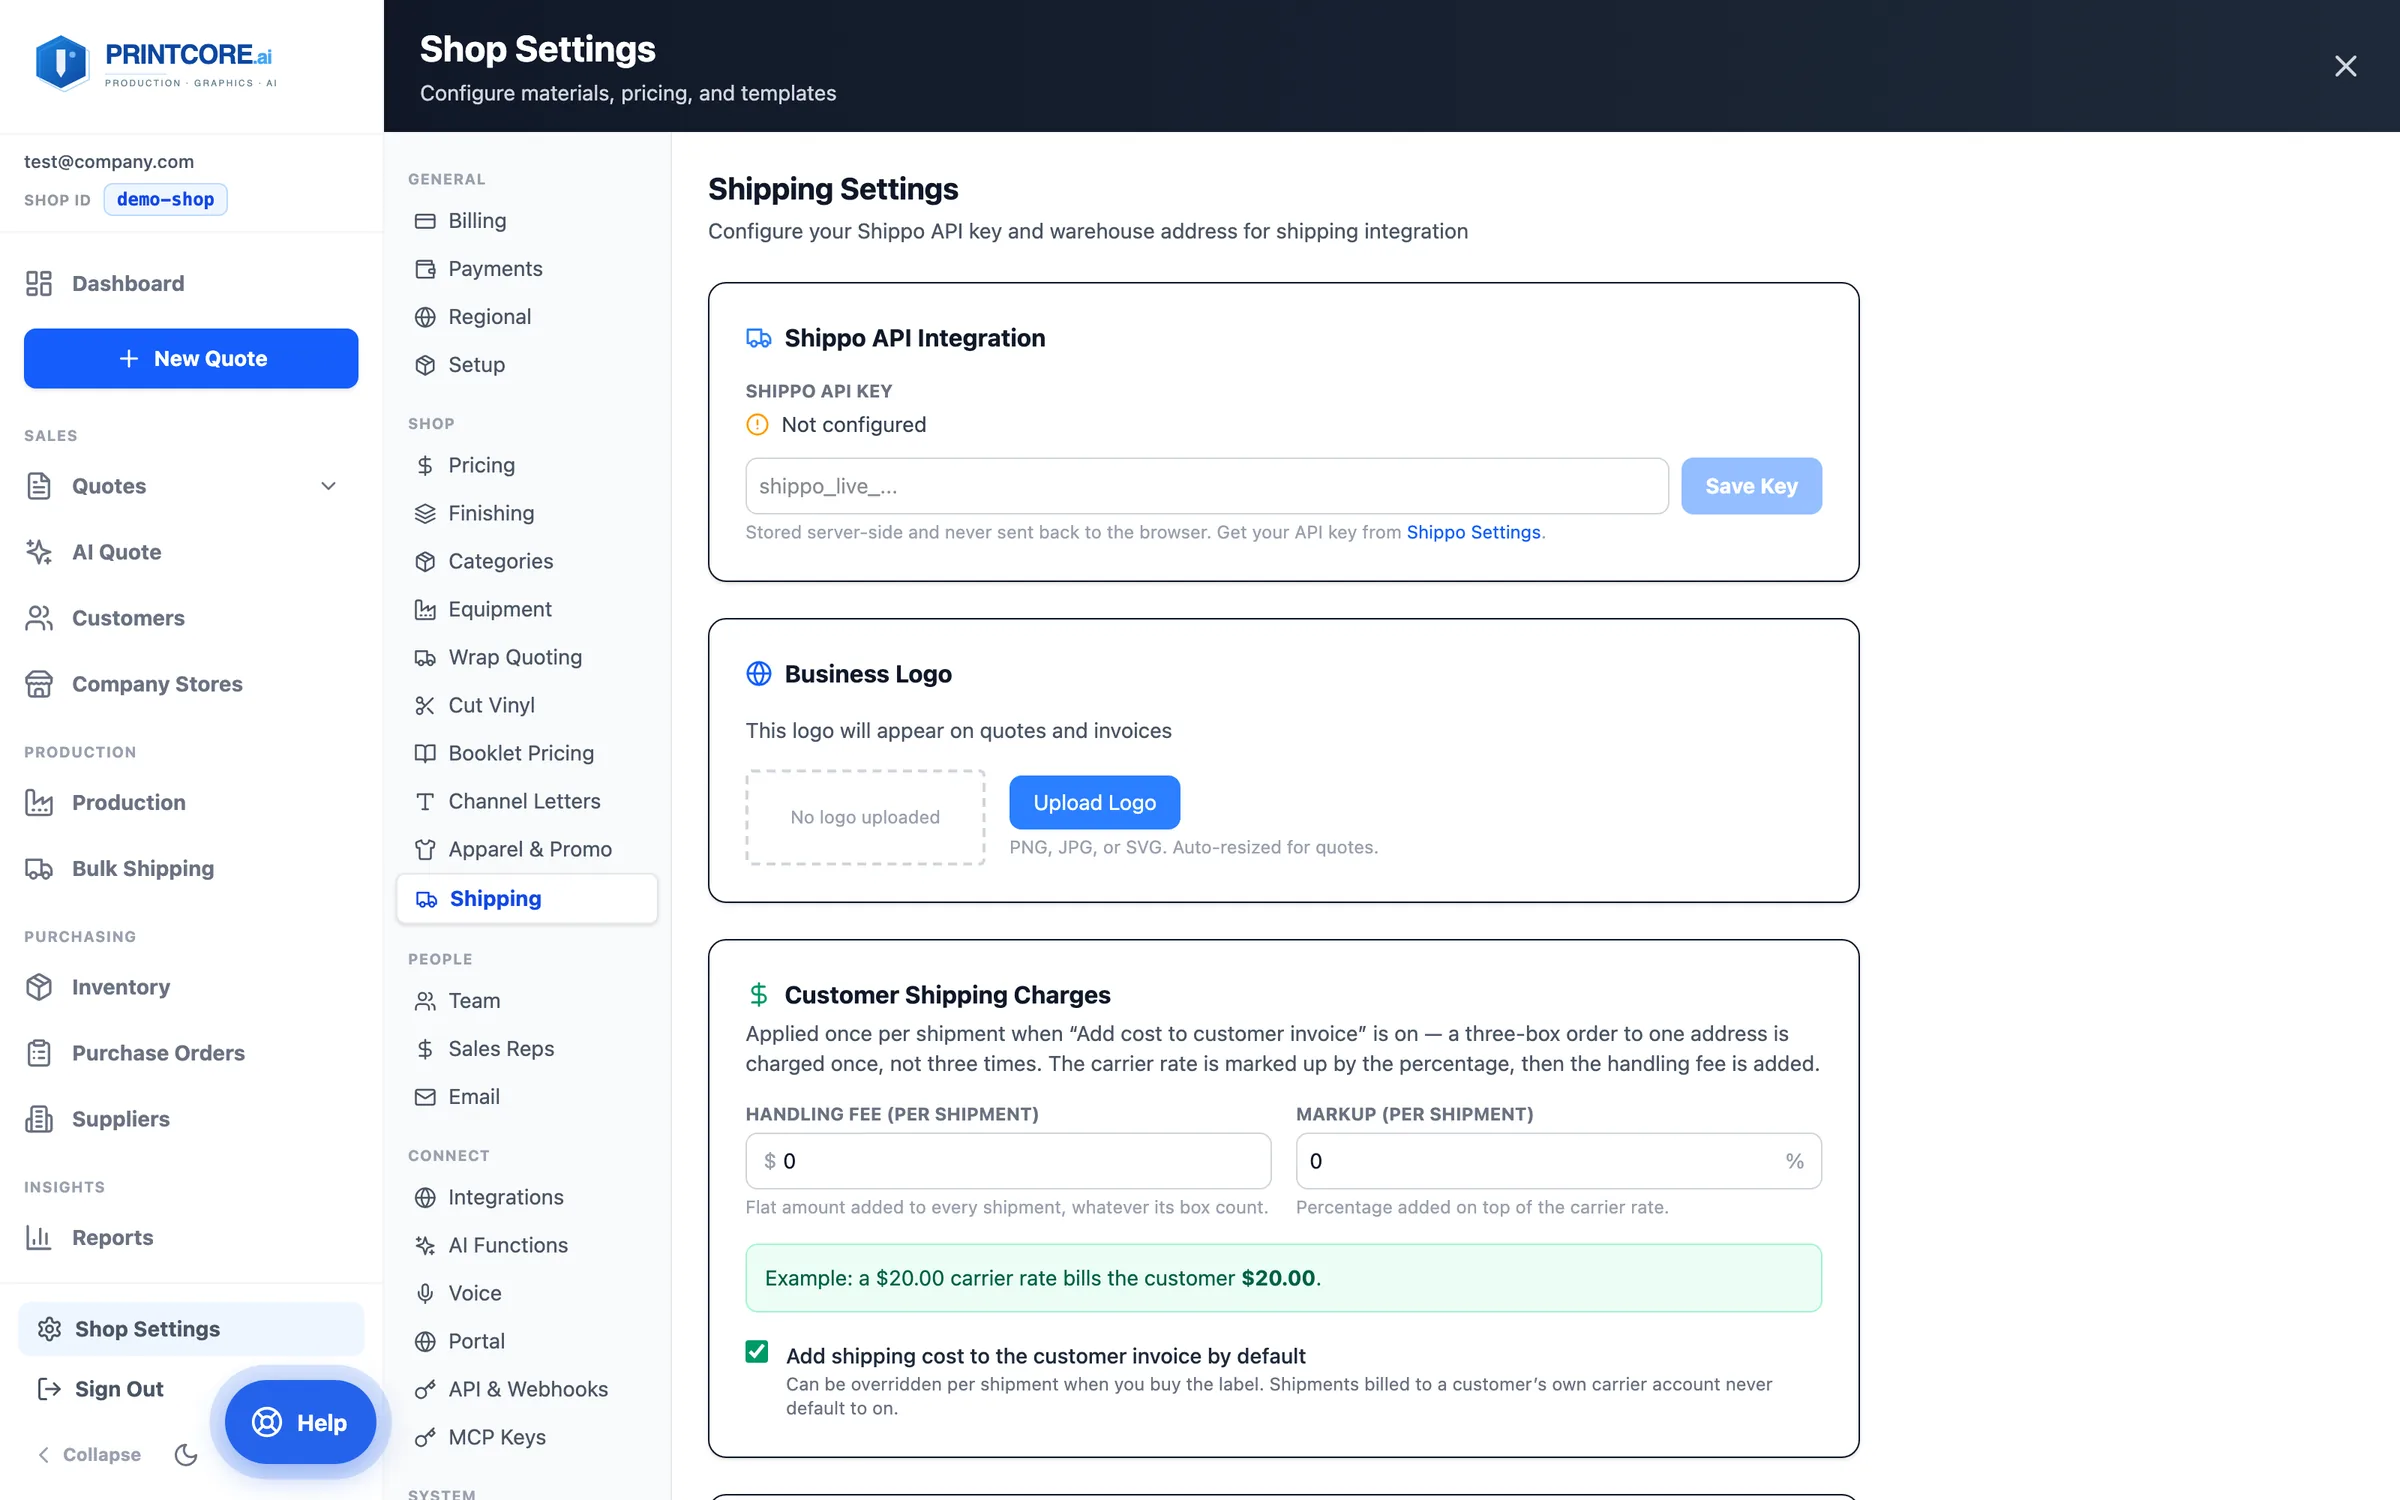Uncheck Add shipping cost to invoice checkbox
Screen dimensions: 2400x1500
[x=757, y=1352]
